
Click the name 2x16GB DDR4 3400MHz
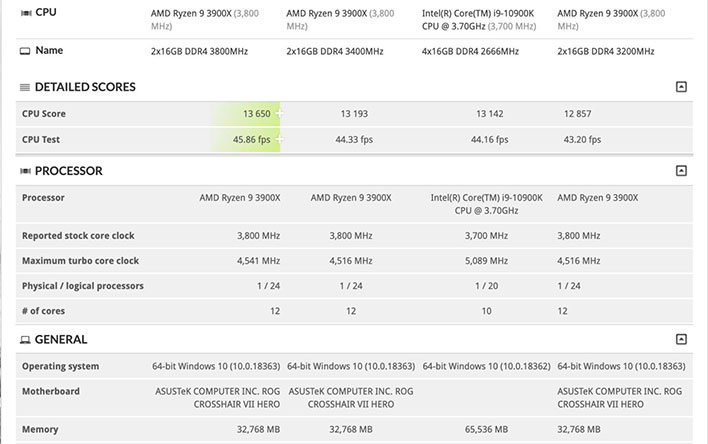coord(335,51)
